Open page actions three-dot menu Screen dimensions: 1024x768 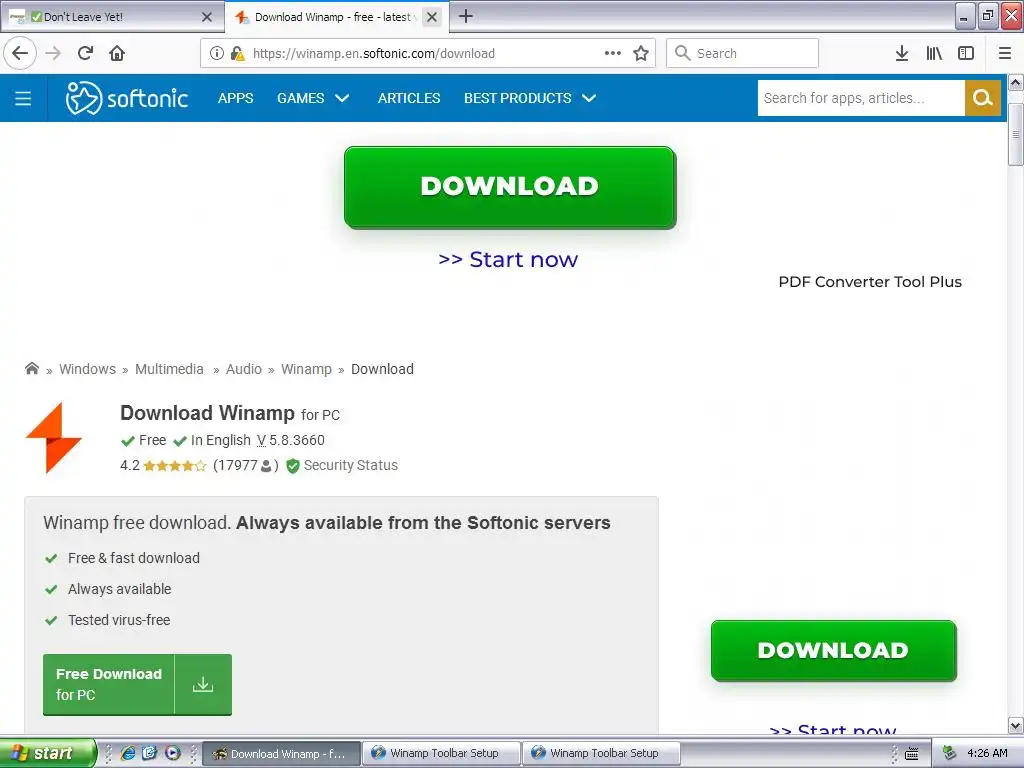click(x=613, y=53)
